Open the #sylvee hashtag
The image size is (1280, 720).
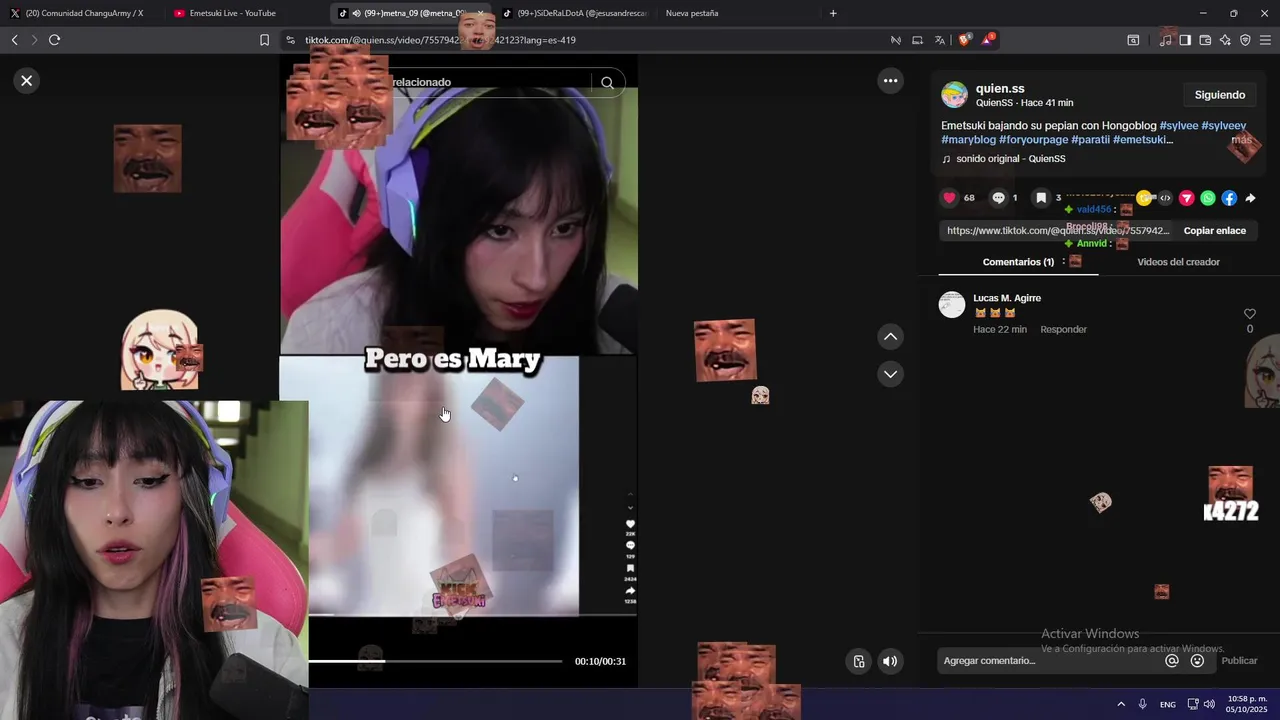tap(1178, 126)
